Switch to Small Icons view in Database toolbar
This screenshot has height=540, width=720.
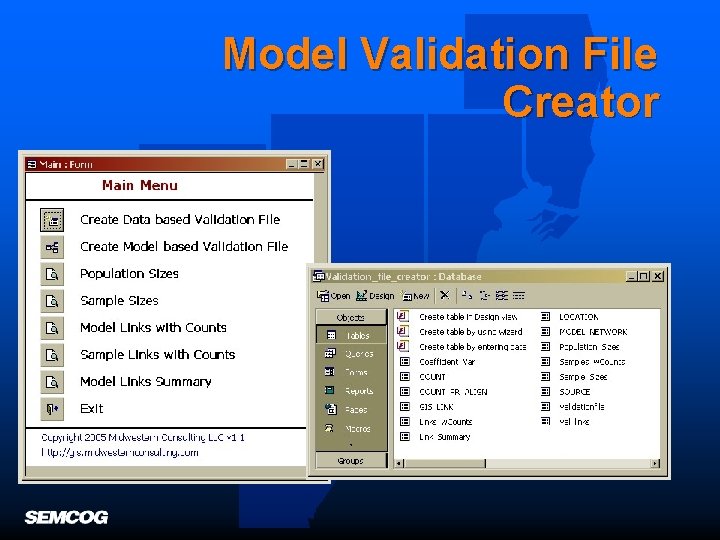click(484, 295)
